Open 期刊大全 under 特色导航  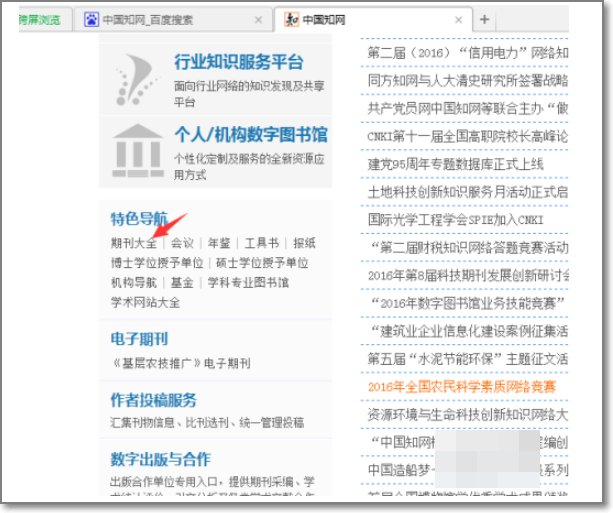point(134,243)
